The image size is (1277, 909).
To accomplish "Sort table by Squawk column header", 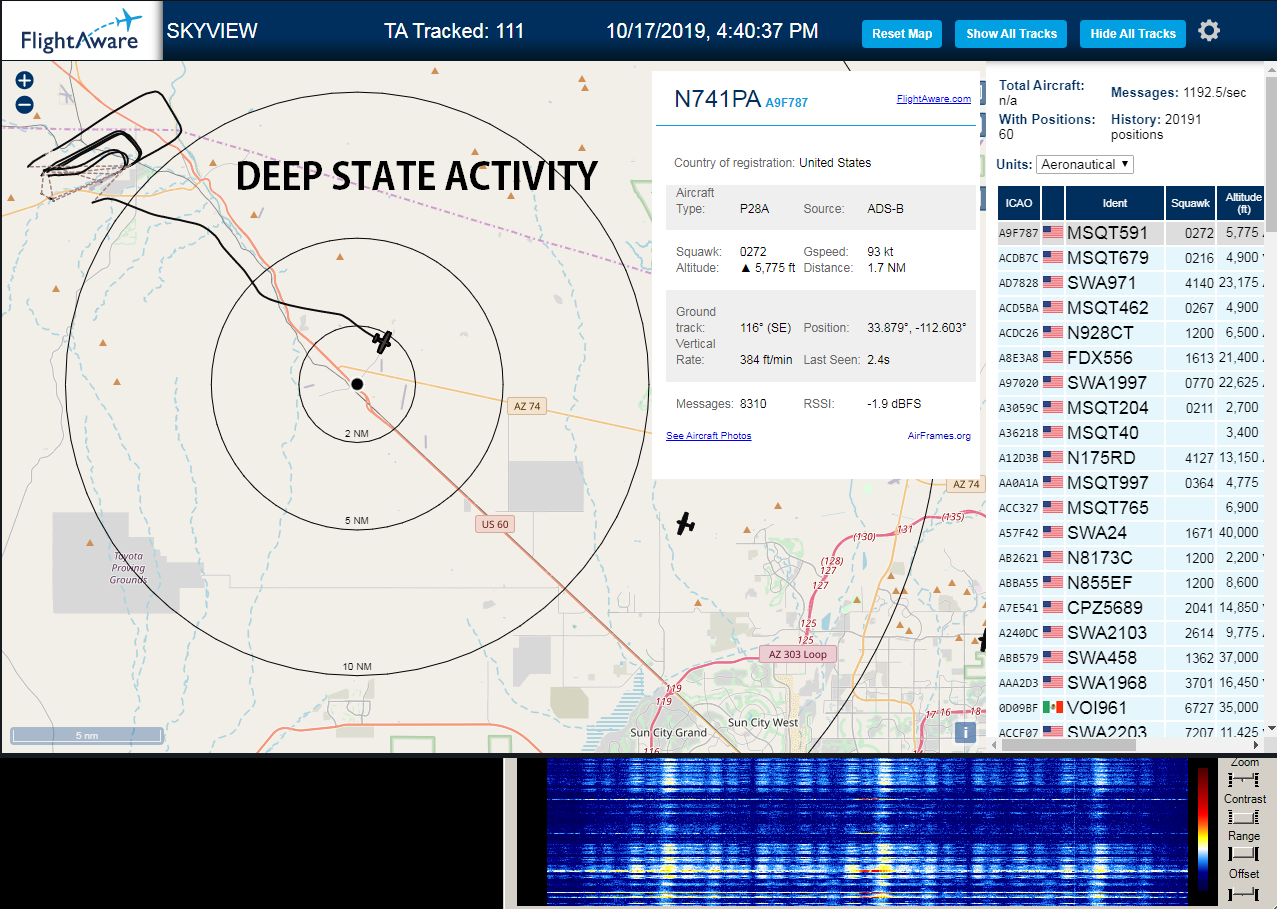I will pyautogui.click(x=1190, y=203).
